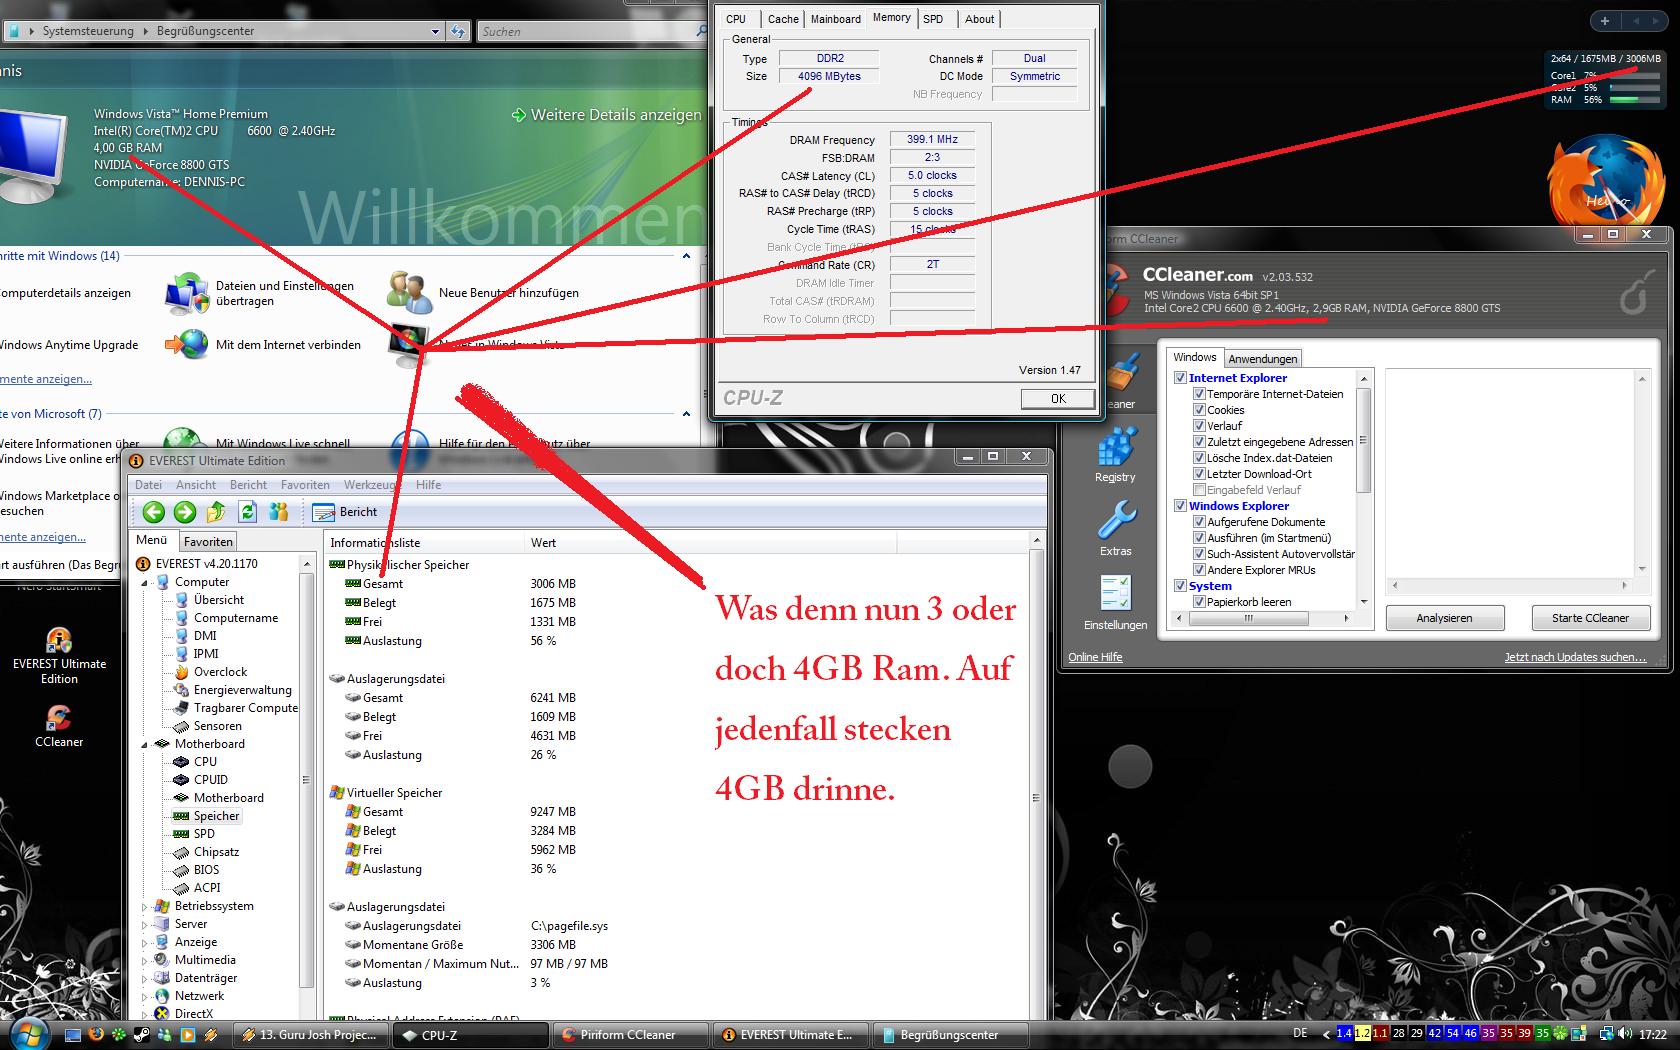The image size is (1680, 1050).
Task: Uncheck Papierkorb leeren checkbox
Action: point(1199,602)
